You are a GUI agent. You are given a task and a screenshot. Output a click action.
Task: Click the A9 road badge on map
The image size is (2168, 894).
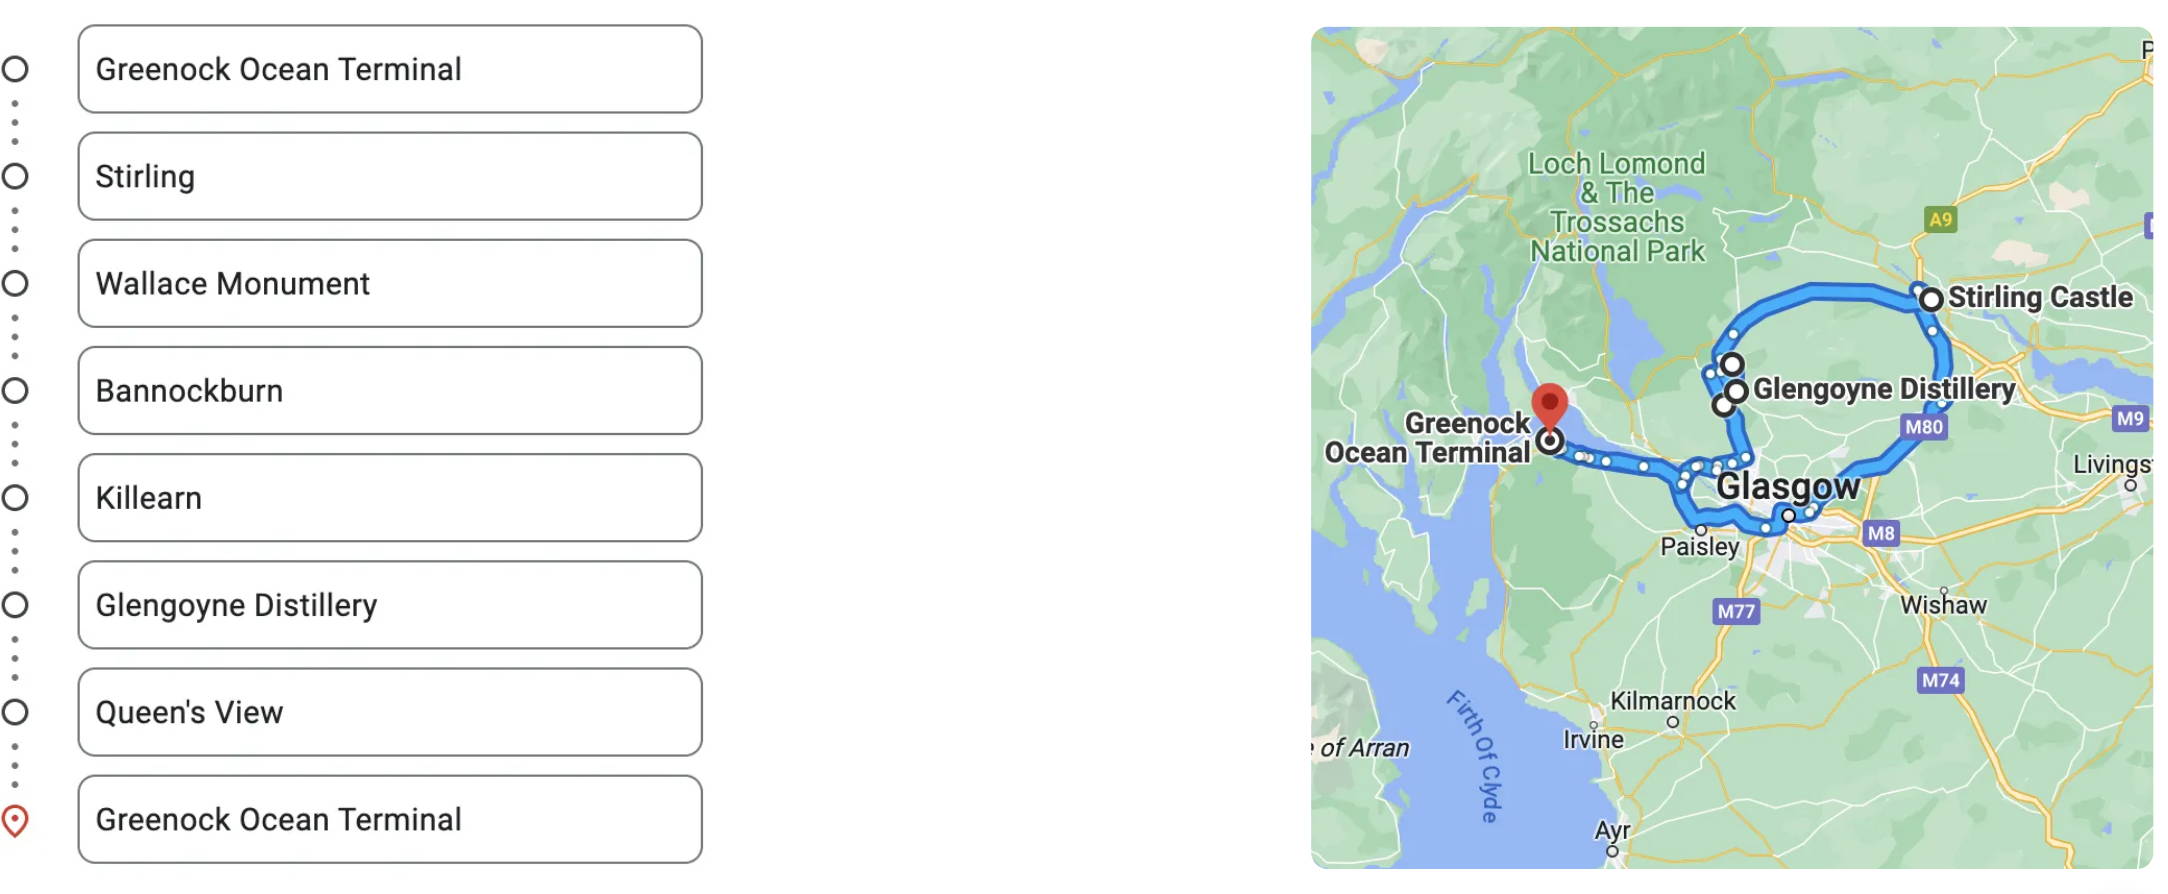(x=1940, y=219)
